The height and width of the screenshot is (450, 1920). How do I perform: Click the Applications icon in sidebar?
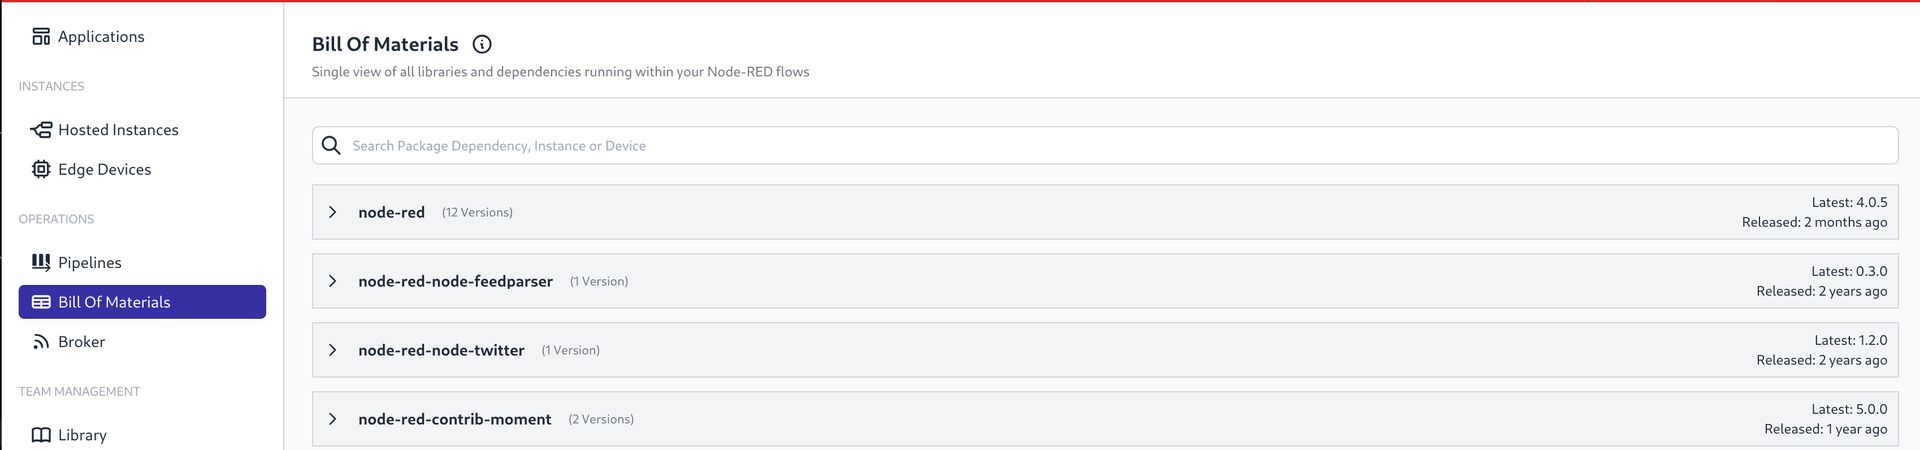tap(41, 37)
